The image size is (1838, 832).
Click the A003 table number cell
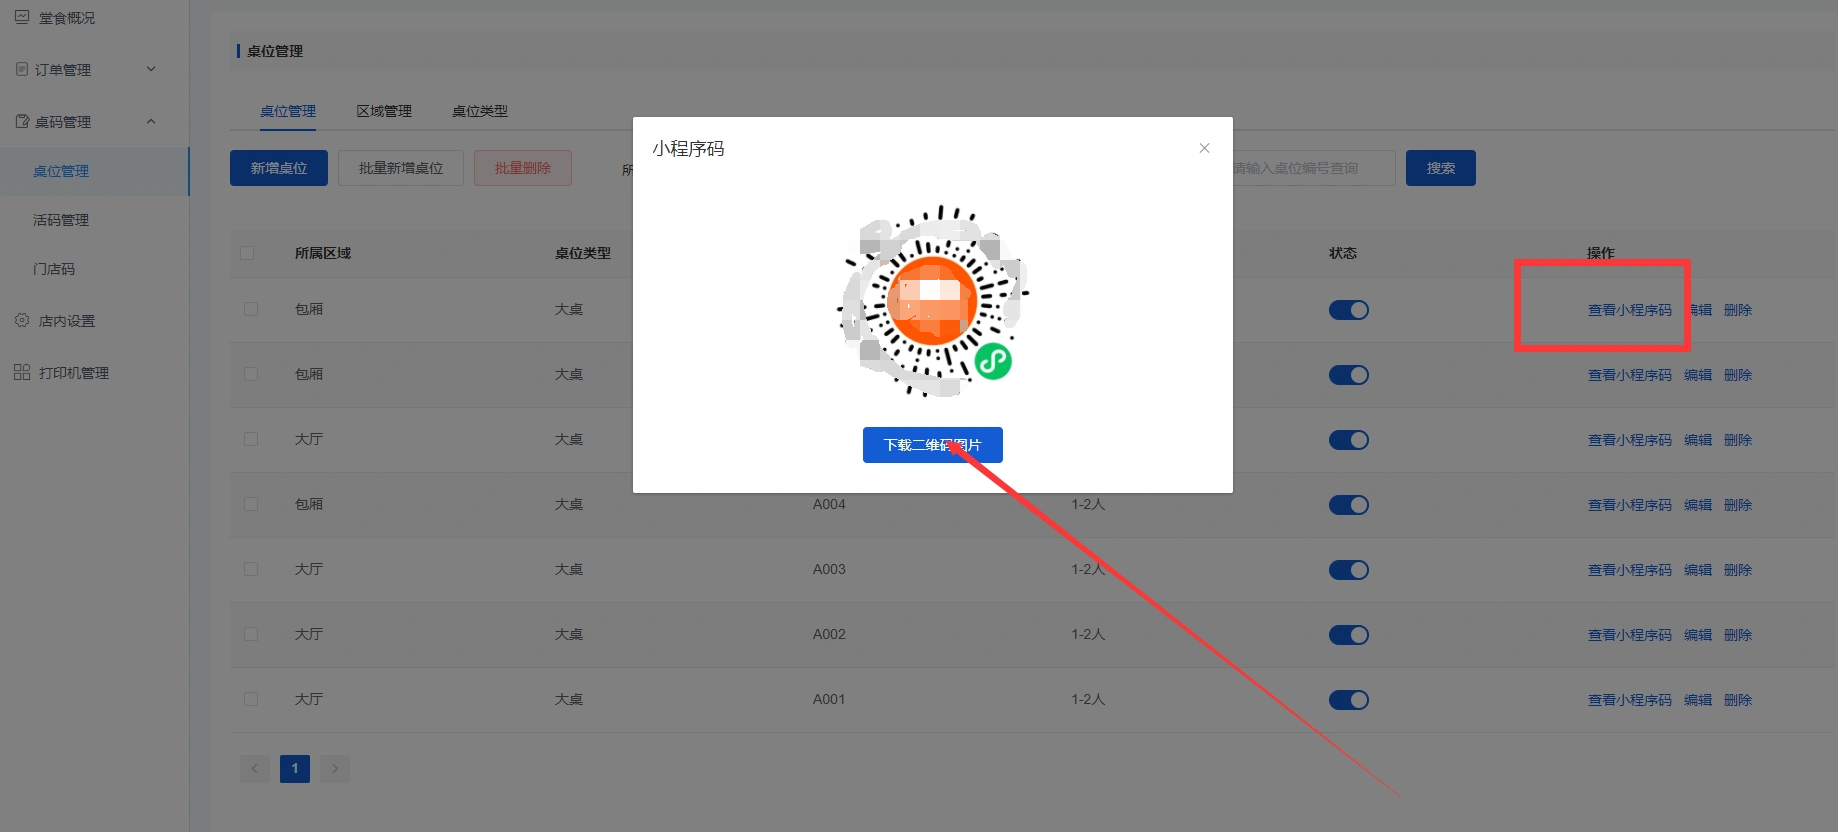click(829, 569)
